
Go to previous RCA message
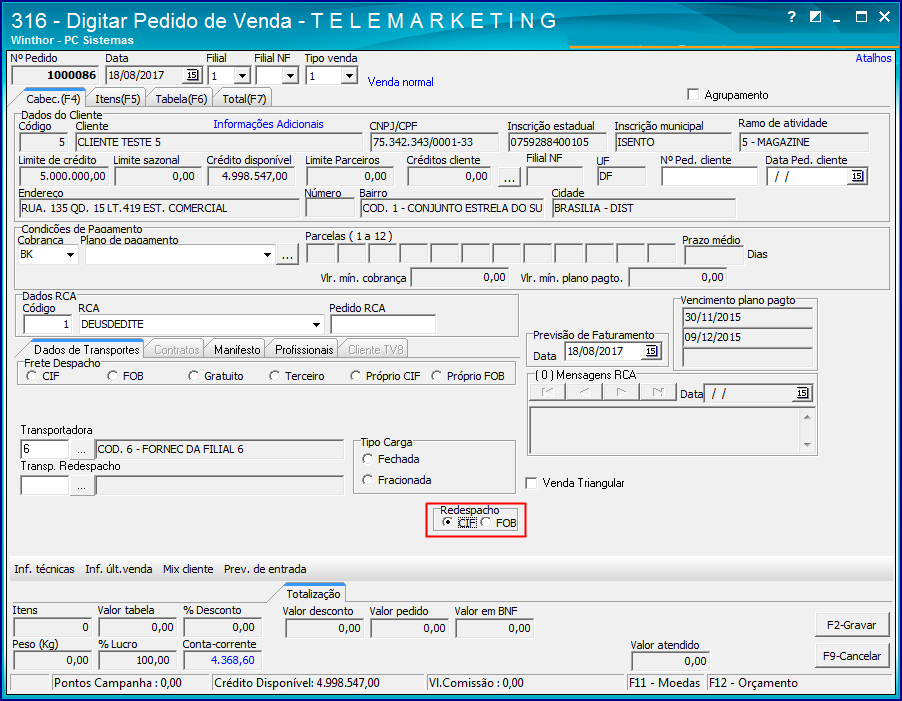(584, 392)
